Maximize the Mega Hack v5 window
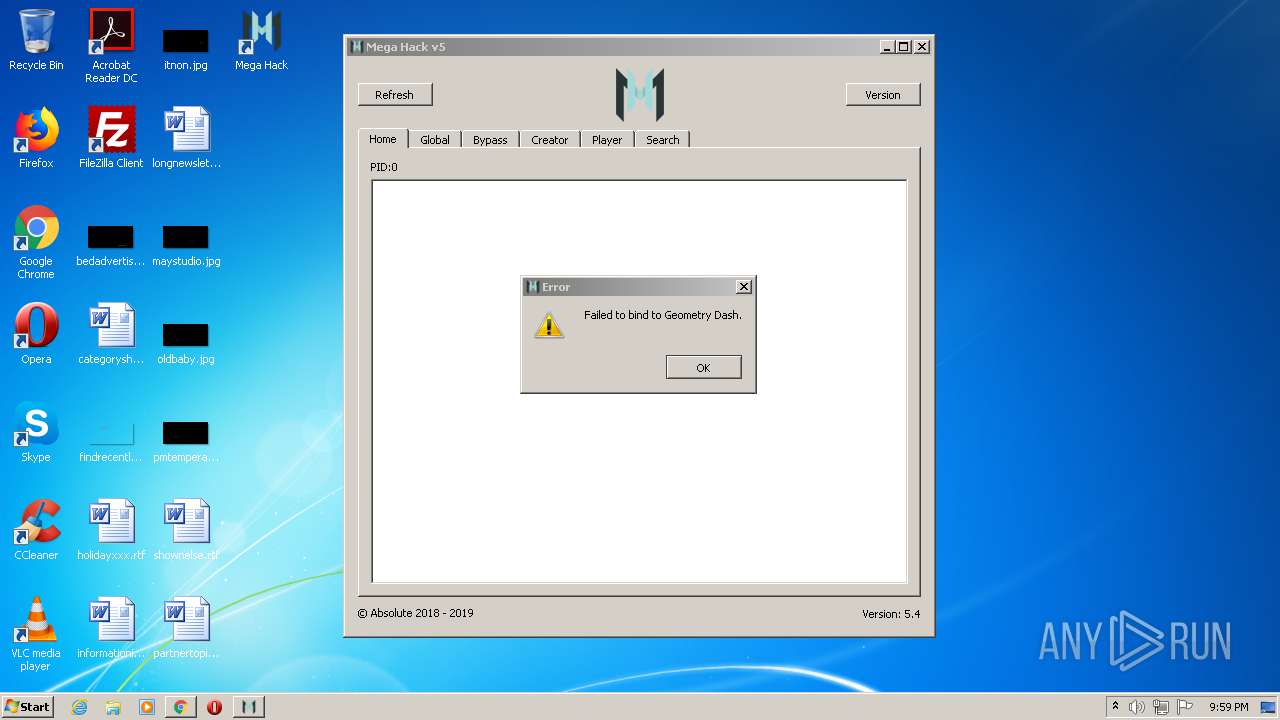The width and height of the screenshot is (1280, 720). [904, 47]
